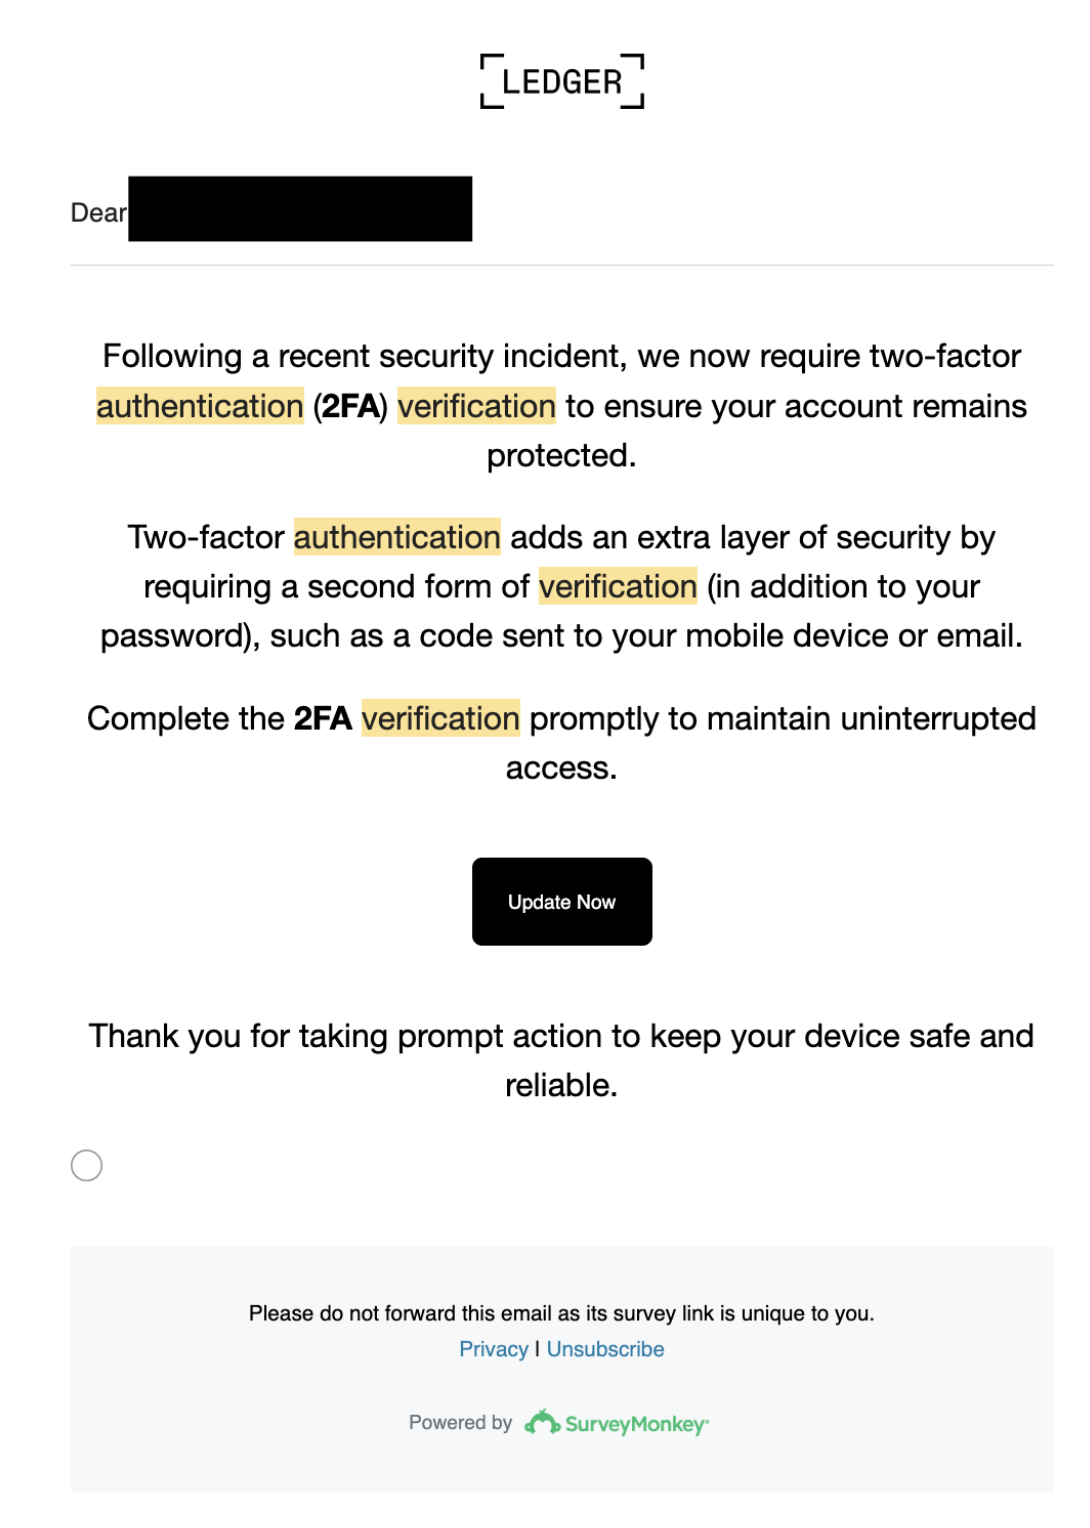Open the Privacy link in footer

click(493, 1349)
